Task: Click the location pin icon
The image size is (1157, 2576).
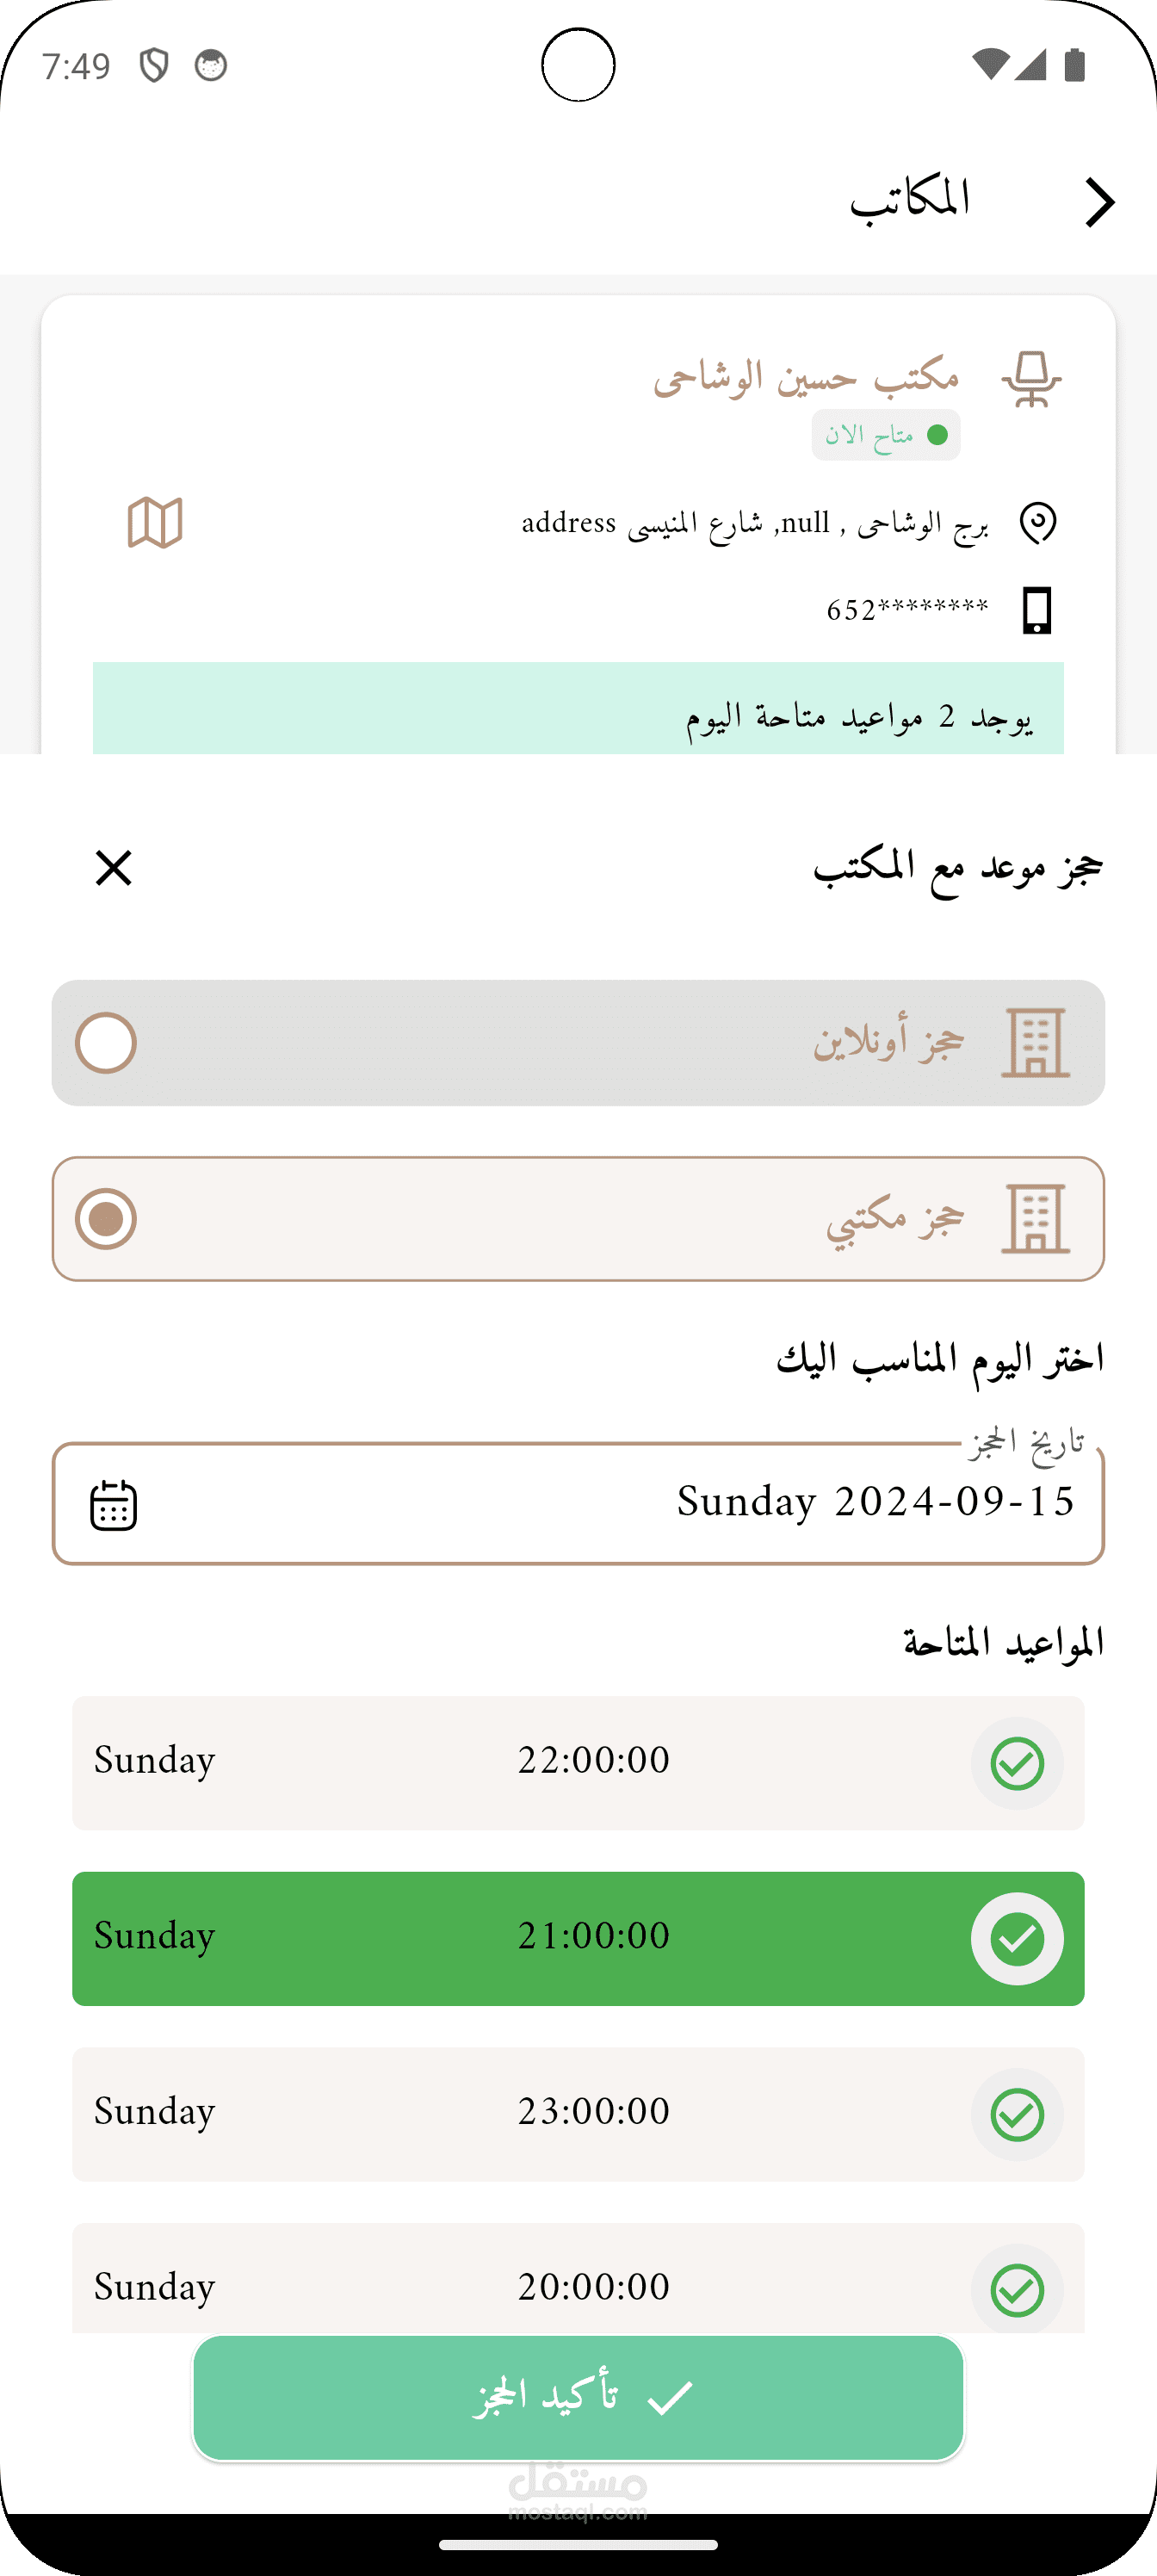Action: click(1037, 523)
